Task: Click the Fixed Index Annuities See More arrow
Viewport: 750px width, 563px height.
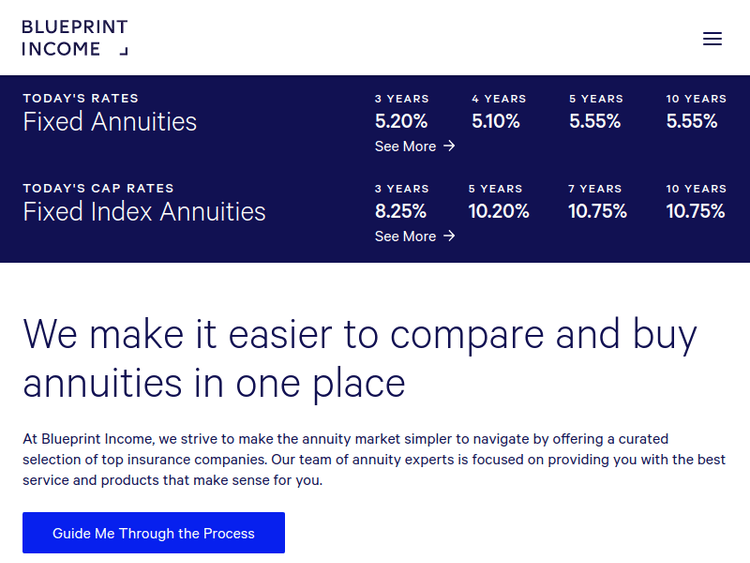Action: click(x=449, y=236)
